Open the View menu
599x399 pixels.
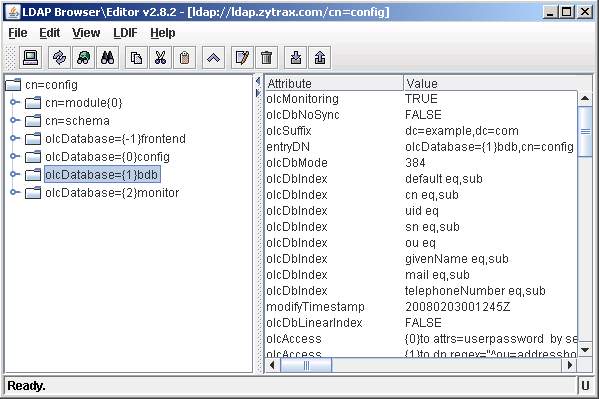click(86, 33)
